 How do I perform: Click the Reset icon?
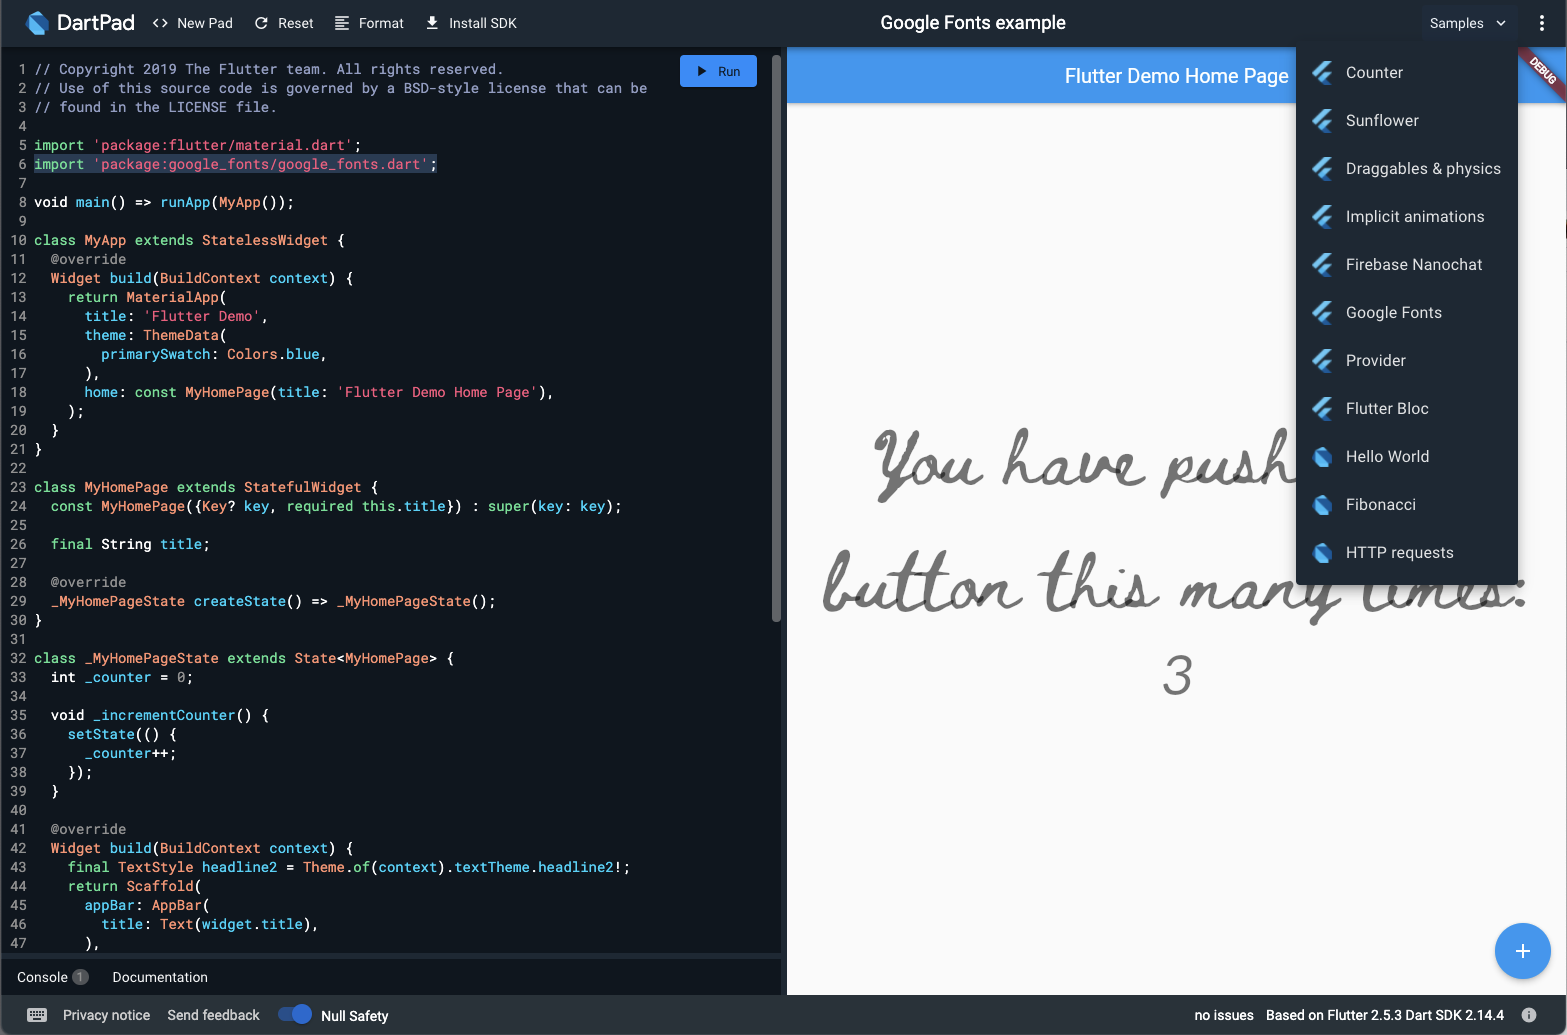[260, 22]
